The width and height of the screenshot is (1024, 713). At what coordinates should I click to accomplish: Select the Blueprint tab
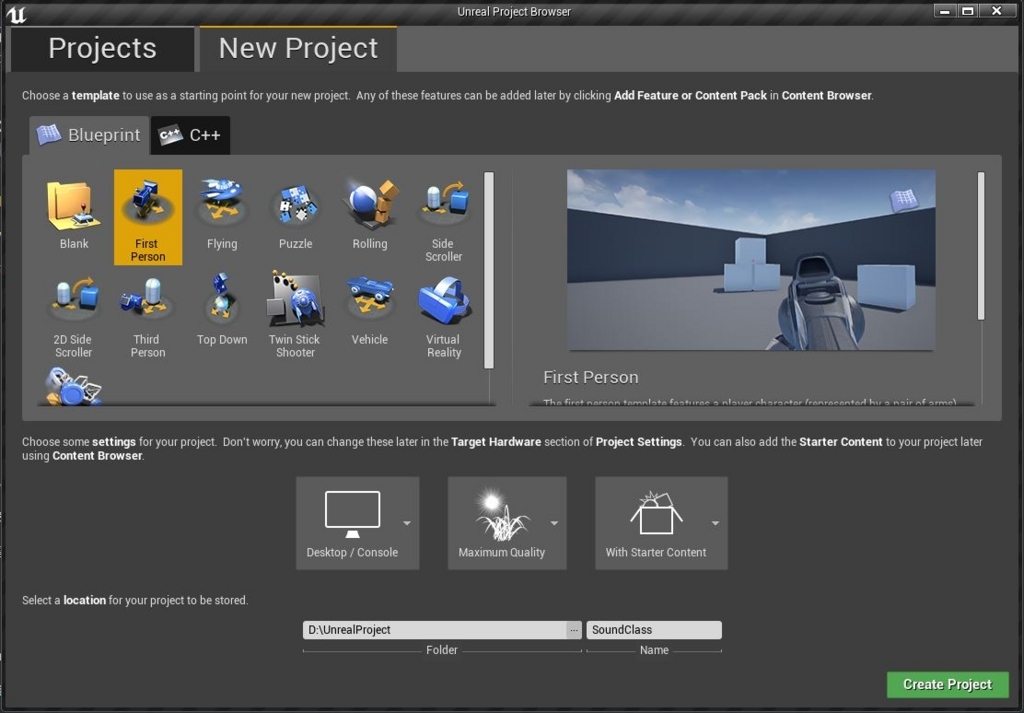89,135
